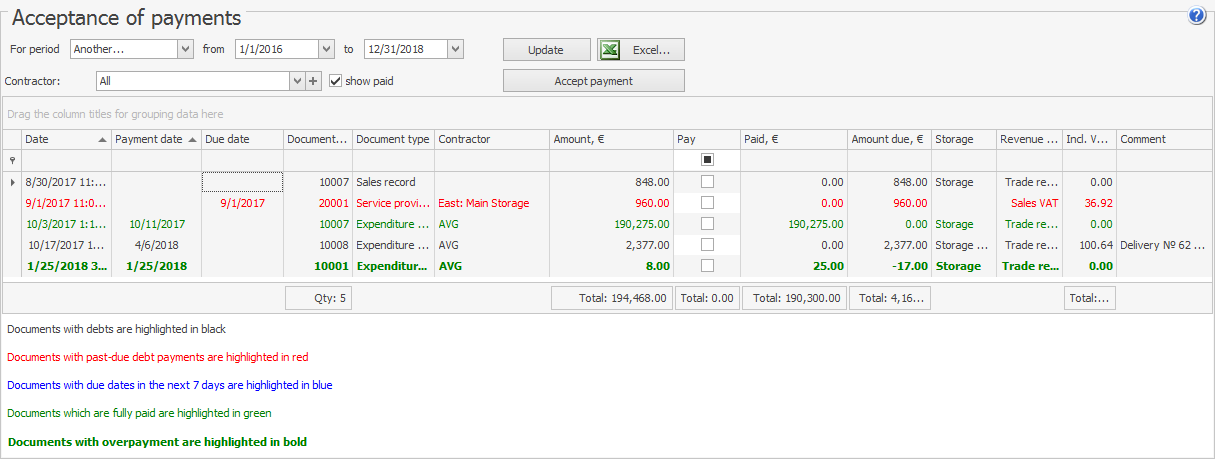
Task: Toggle the show paid checkbox
Action: tap(336, 81)
